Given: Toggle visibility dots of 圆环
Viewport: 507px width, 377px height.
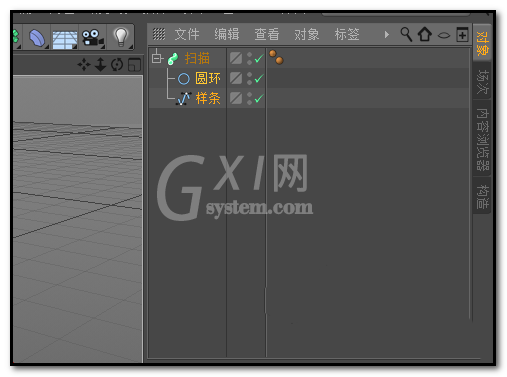Looking at the screenshot, I should (249, 78).
